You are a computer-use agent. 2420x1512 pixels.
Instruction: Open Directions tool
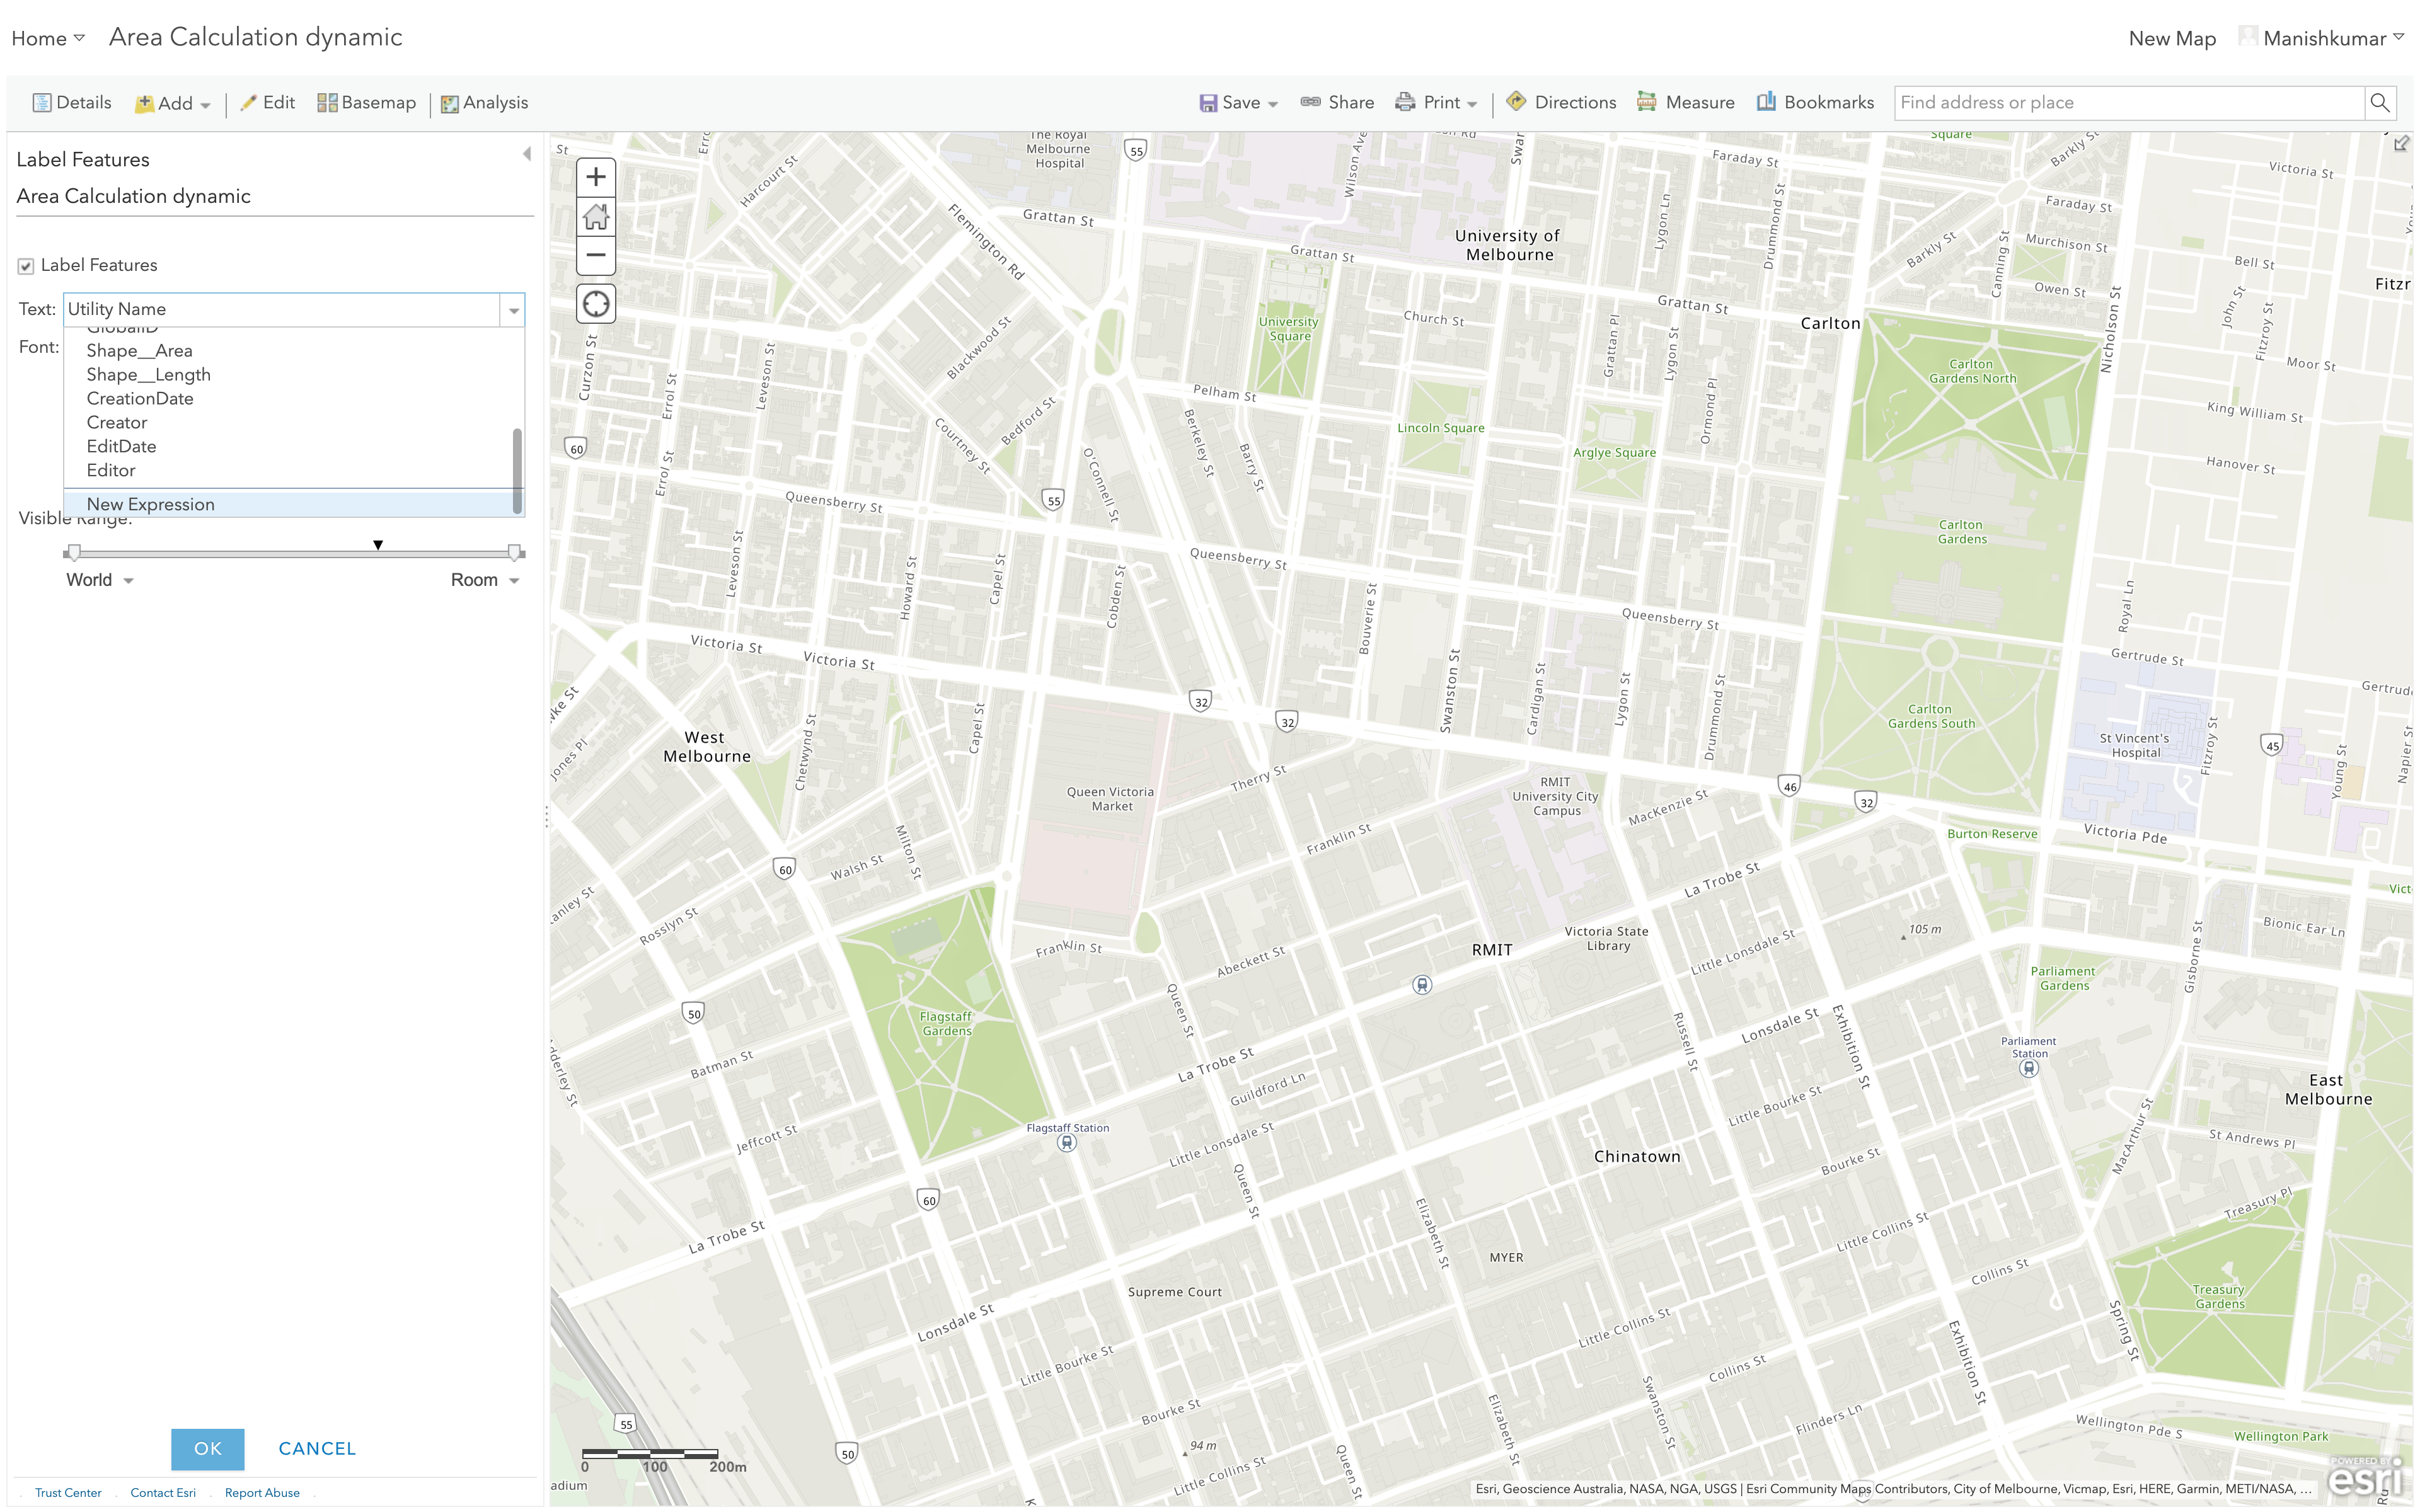pos(1561,102)
